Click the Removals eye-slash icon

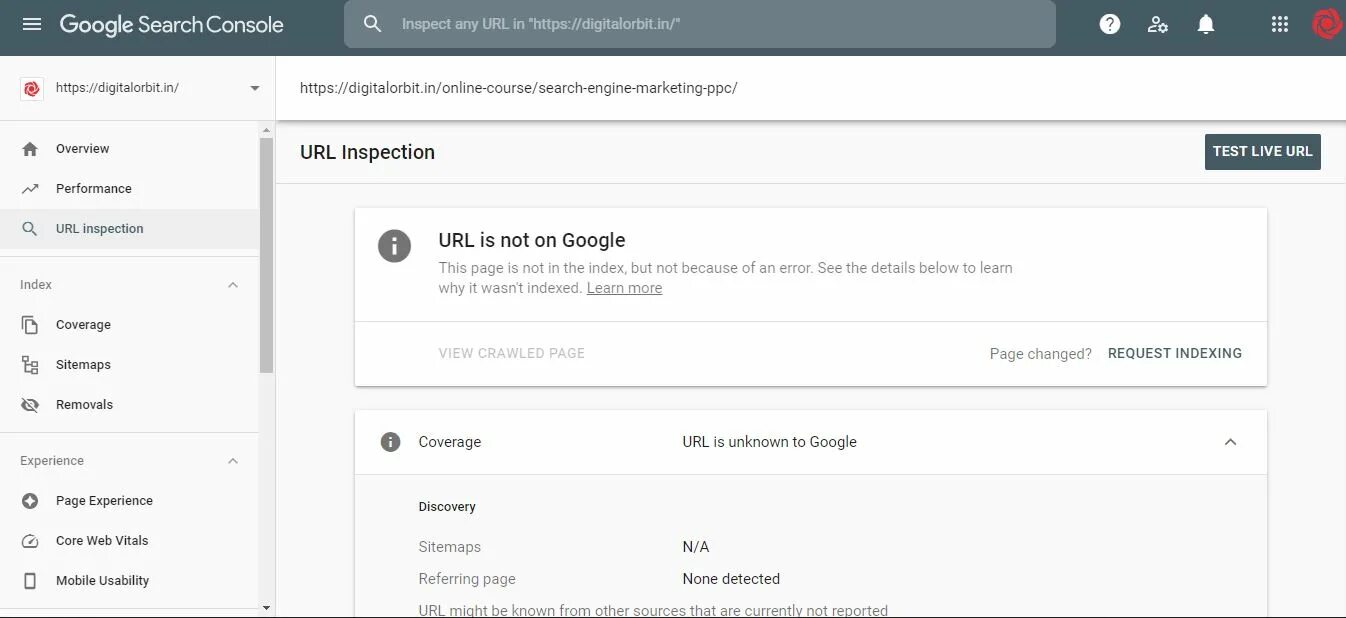pyautogui.click(x=30, y=405)
